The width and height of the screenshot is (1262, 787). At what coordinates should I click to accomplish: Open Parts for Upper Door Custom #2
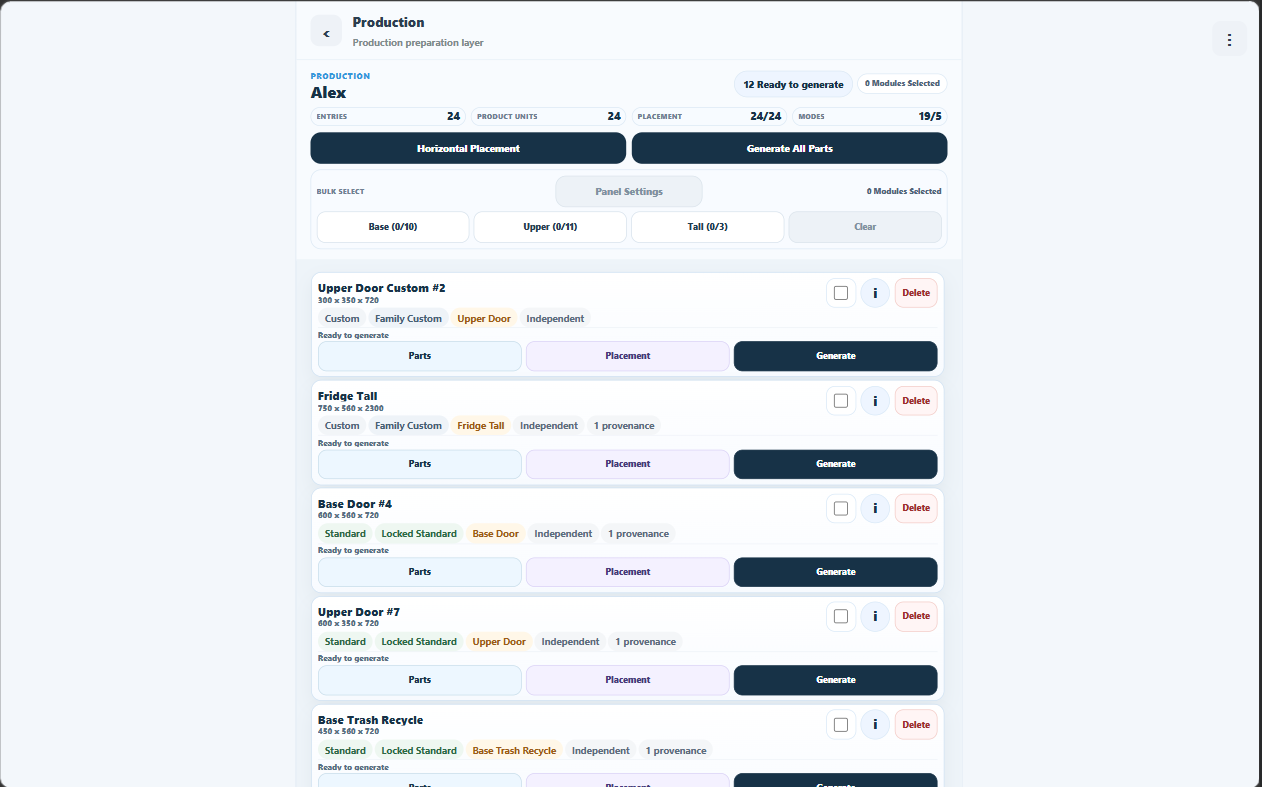[420, 356]
